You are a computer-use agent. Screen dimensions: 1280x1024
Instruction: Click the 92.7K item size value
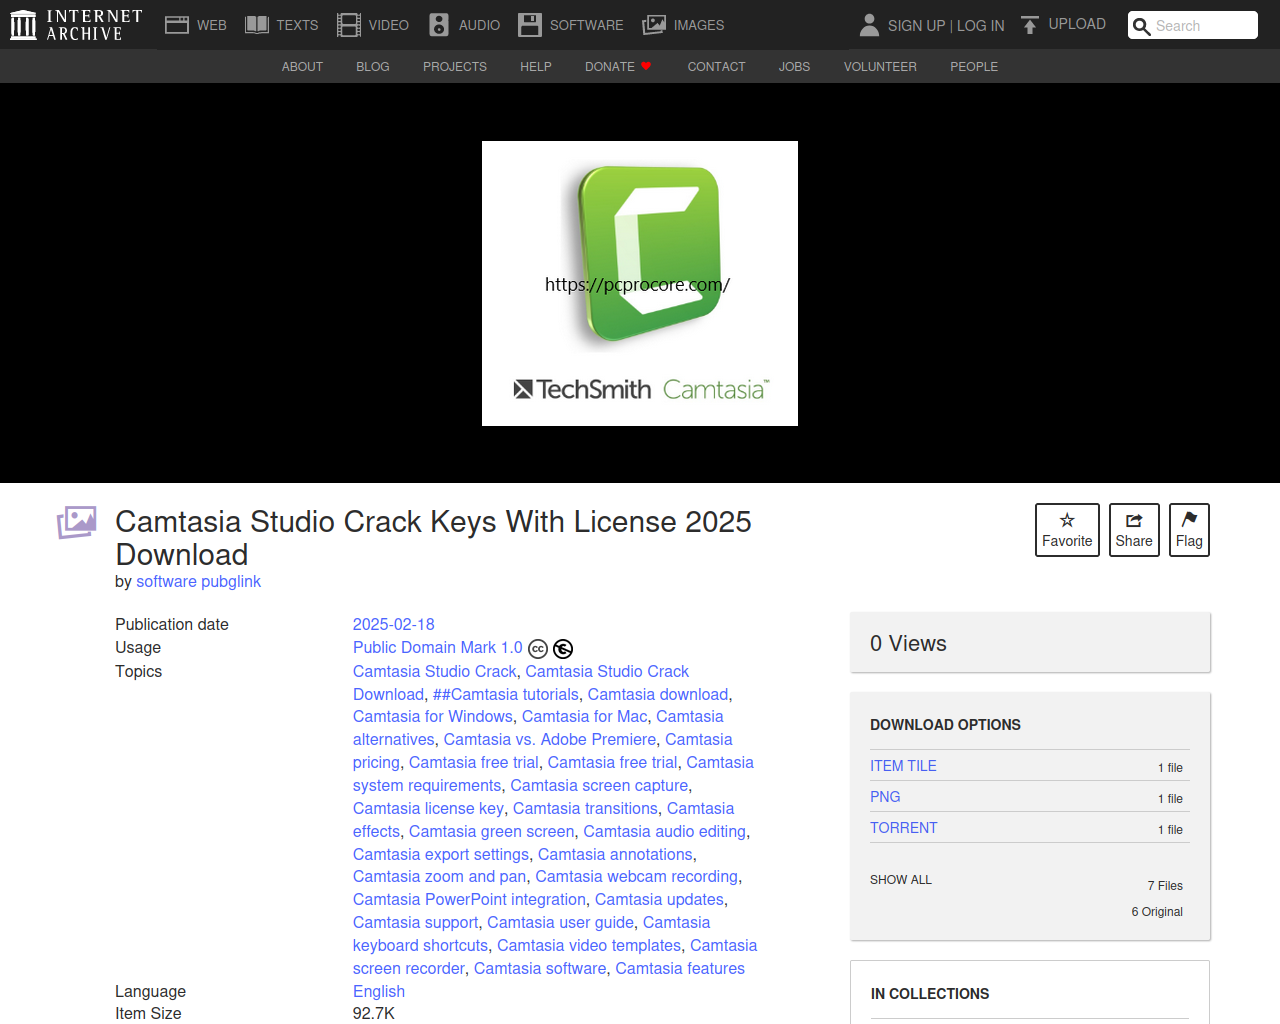coord(374,1014)
